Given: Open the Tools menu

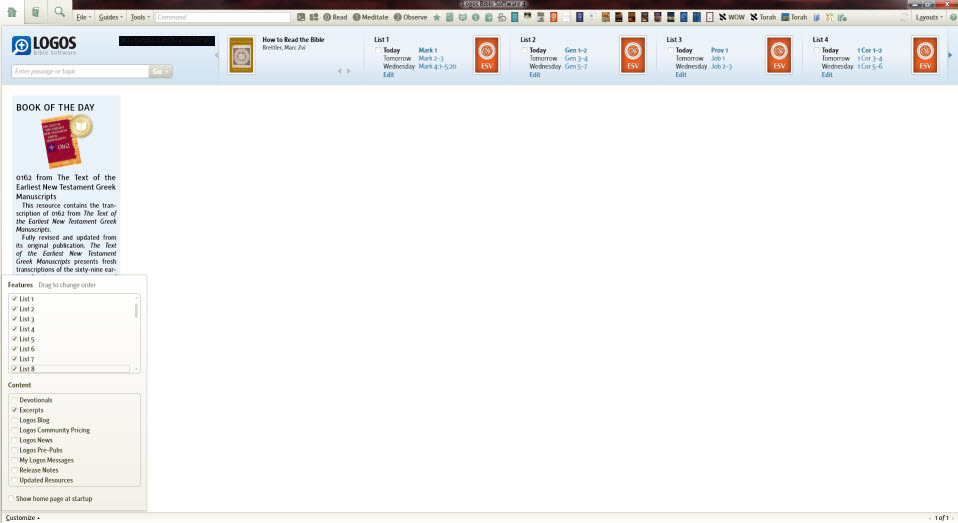Looking at the screenshot, I should [x=140, y=17].
